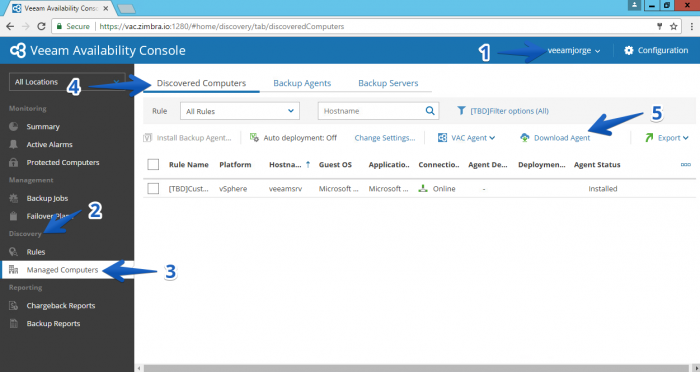The height and width of the screenshot is (372, 700).
Task: Click the Managed Computers building icon
Action: (x=14, y=270)
